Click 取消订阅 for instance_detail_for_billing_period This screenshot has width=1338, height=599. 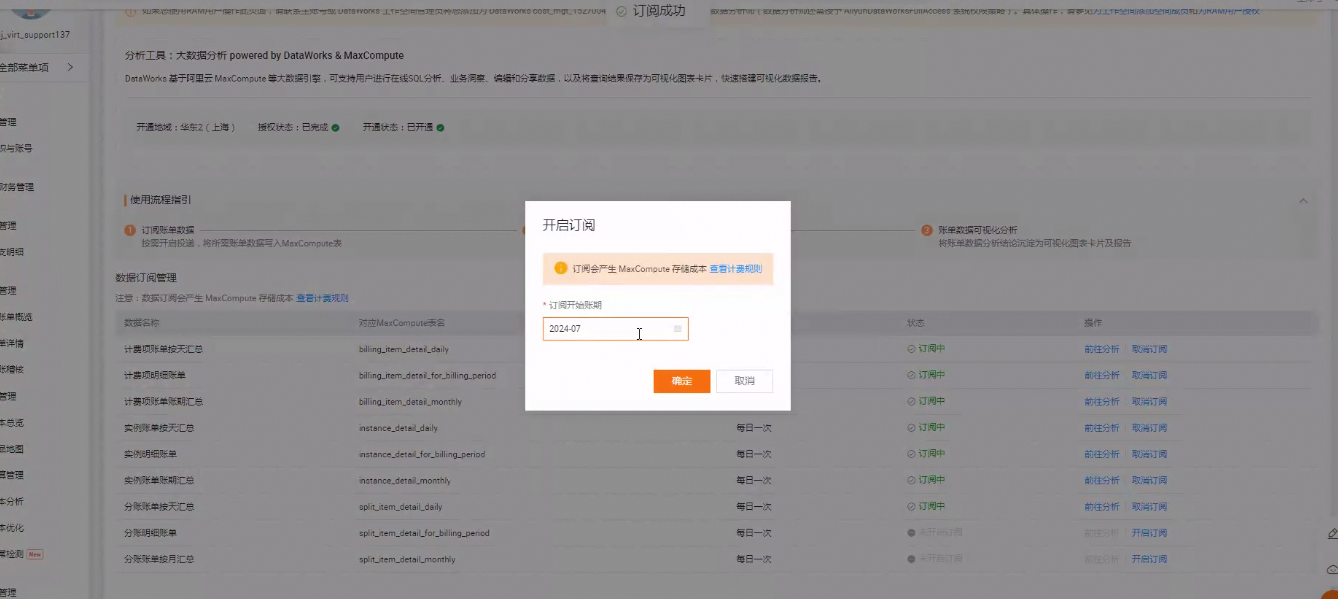click(1149, 454)
